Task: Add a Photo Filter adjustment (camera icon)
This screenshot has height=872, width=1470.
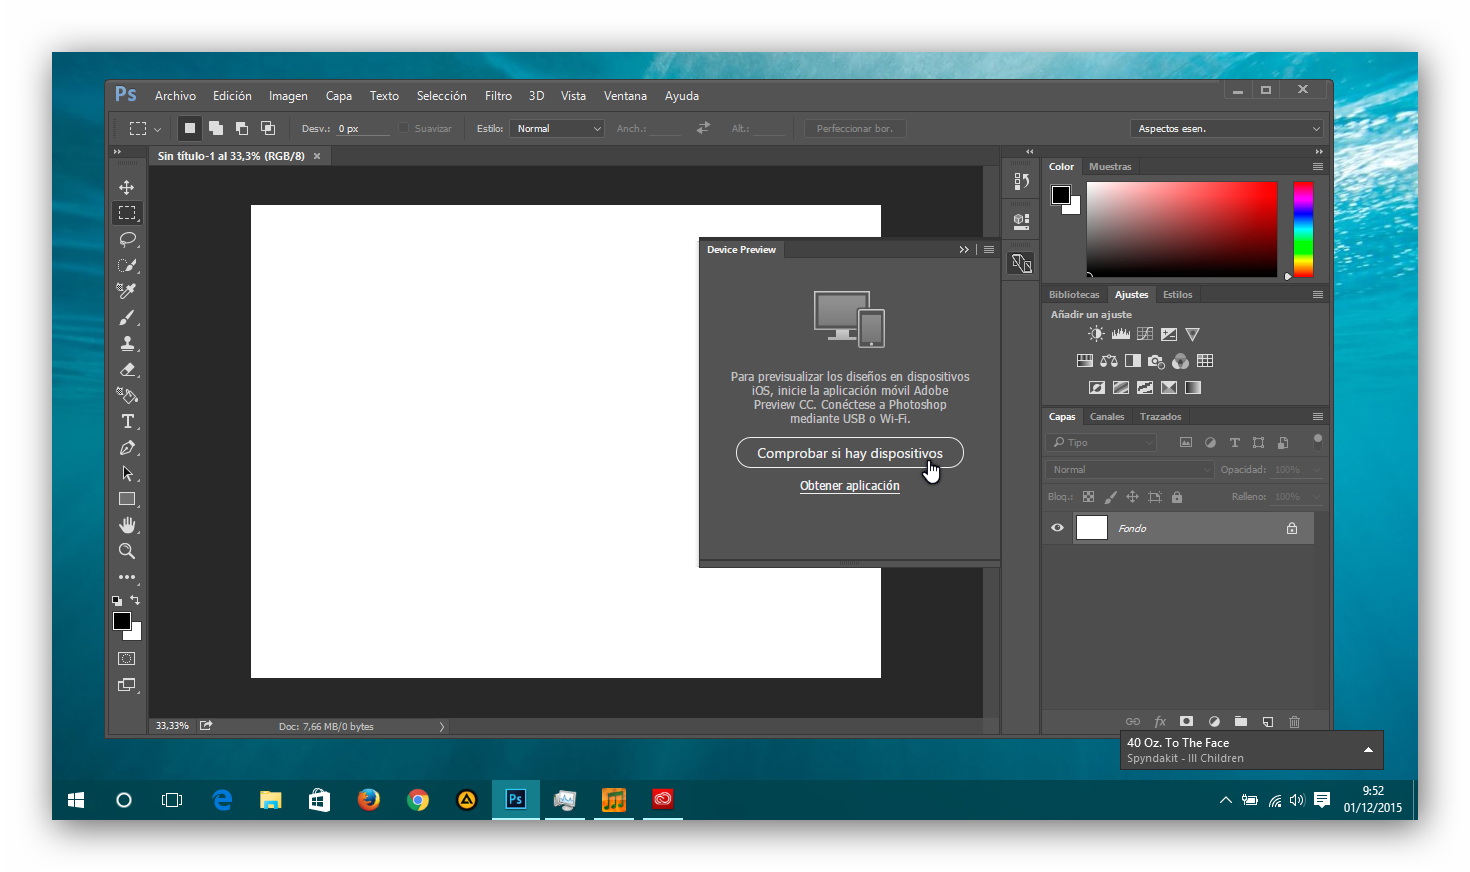Action: tap(1156, 361)
